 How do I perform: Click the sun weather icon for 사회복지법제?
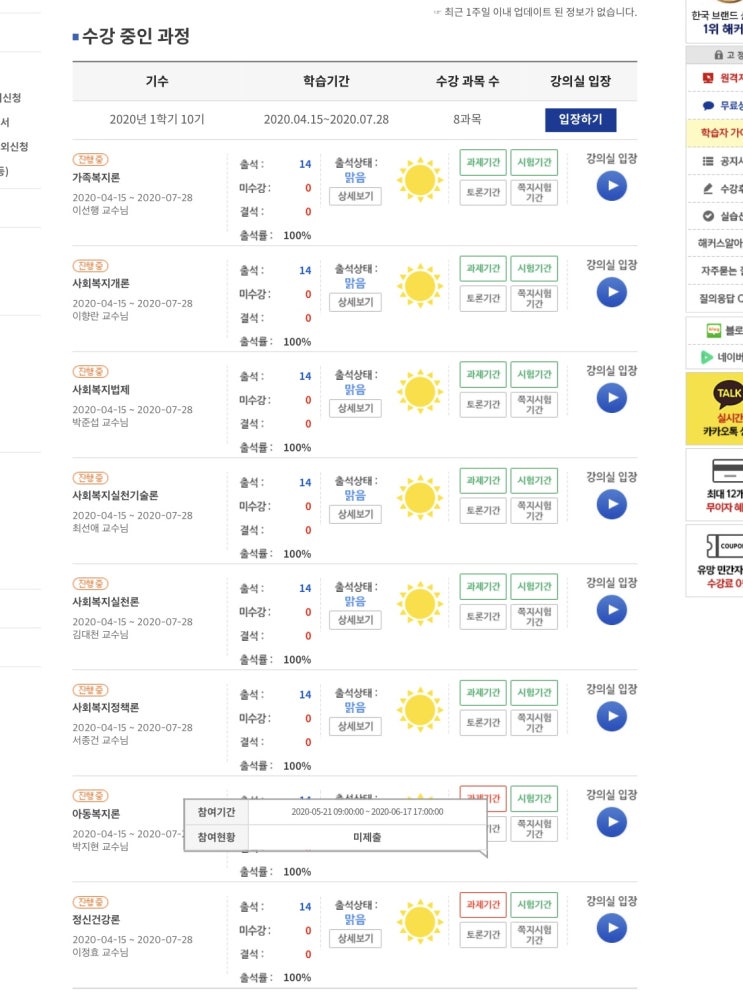[x=420, y=392]
